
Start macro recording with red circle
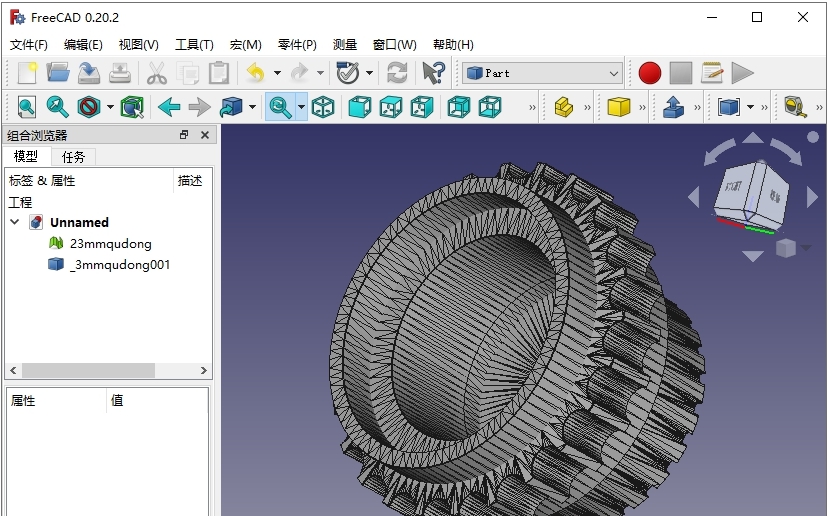(x=650, y=73)
